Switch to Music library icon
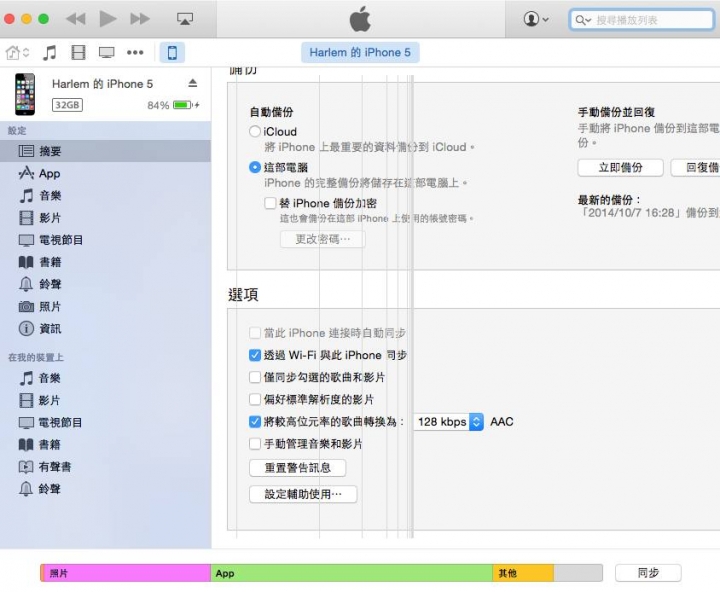Image resolution: width=720 pixels, height=592 pixels. coord(49,53)
